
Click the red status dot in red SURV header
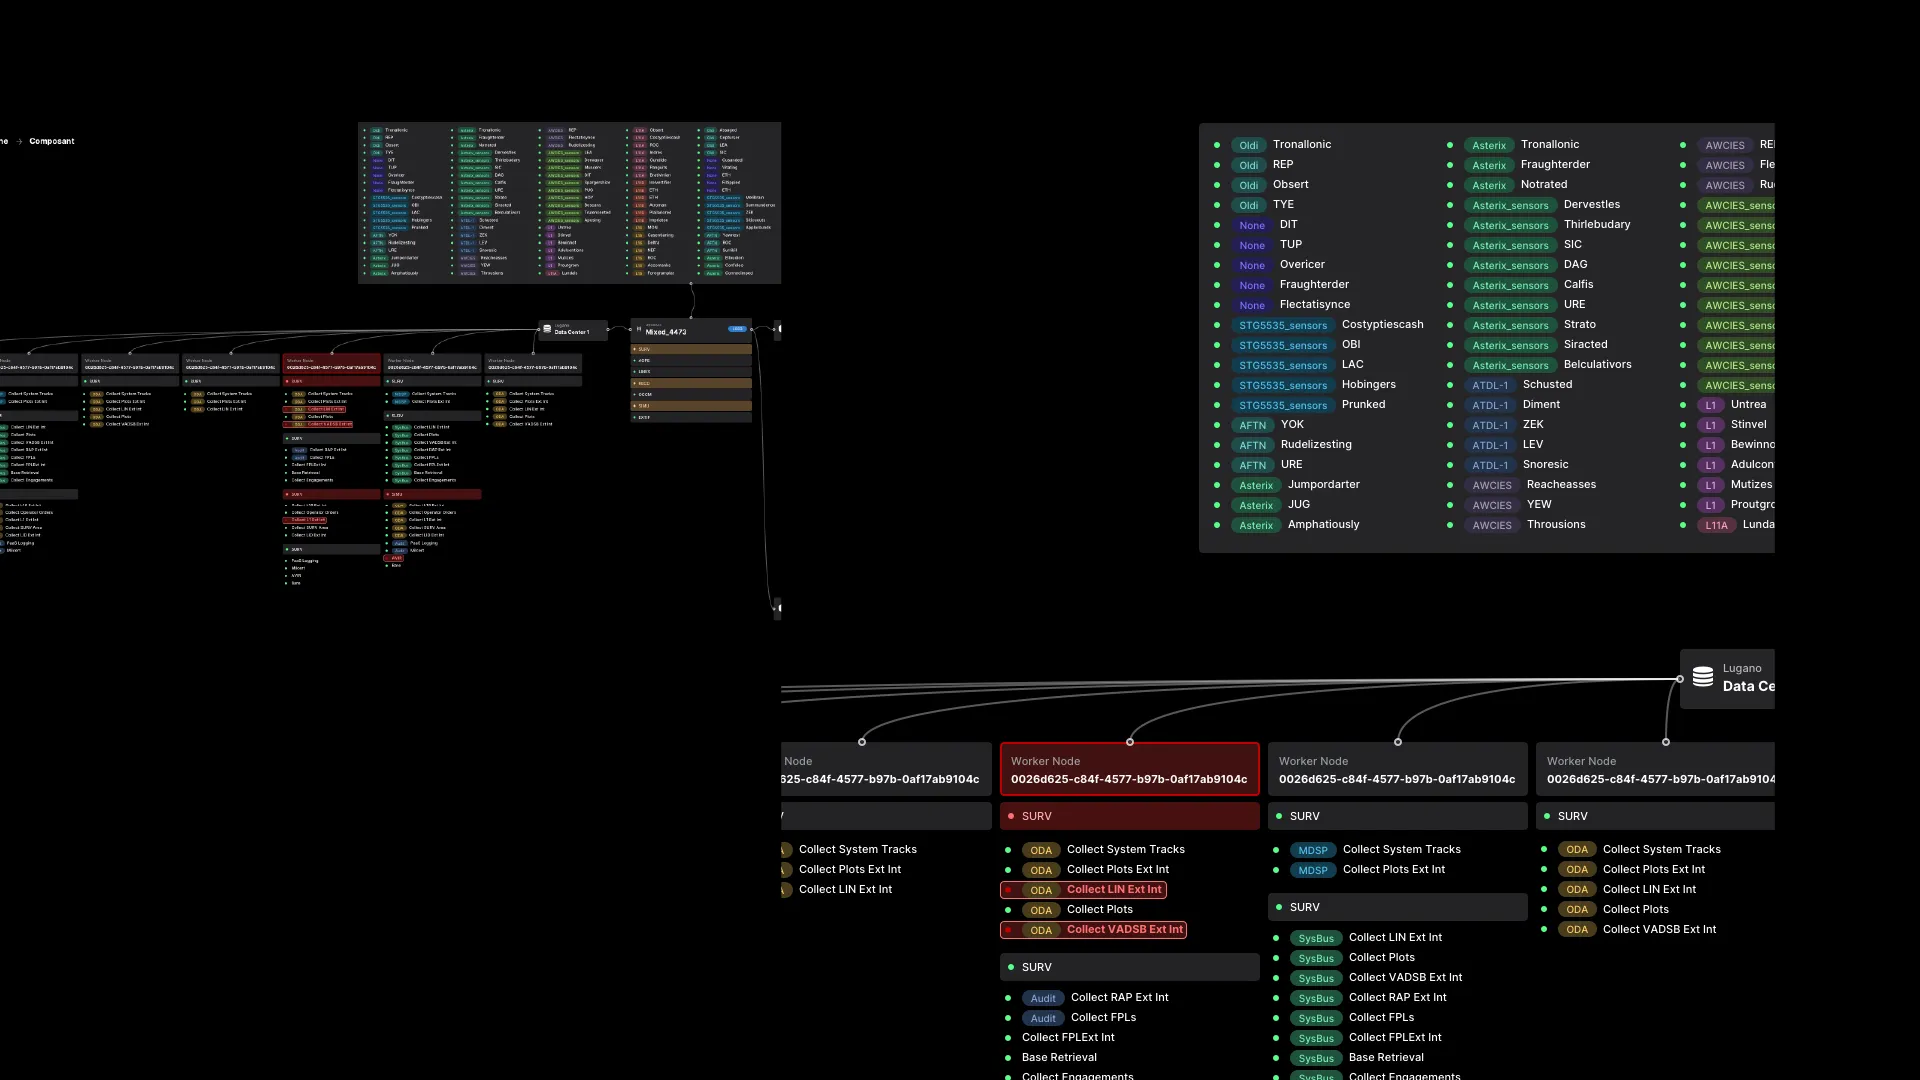pos(1011,816)
